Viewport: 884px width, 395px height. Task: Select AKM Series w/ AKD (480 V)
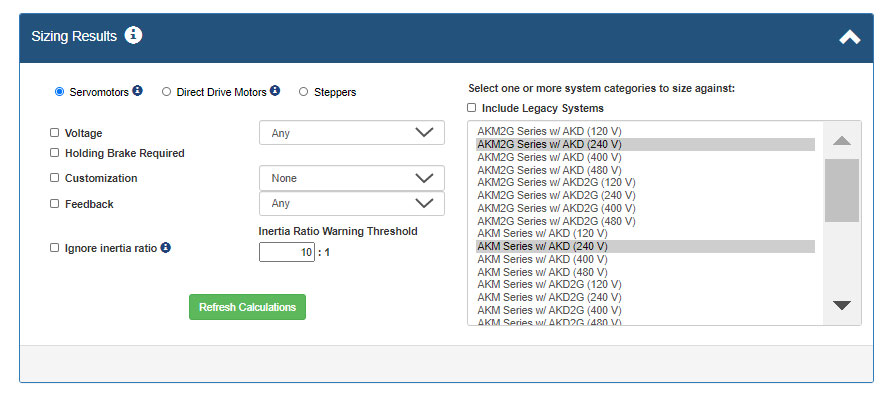click(x=646, y=272)
